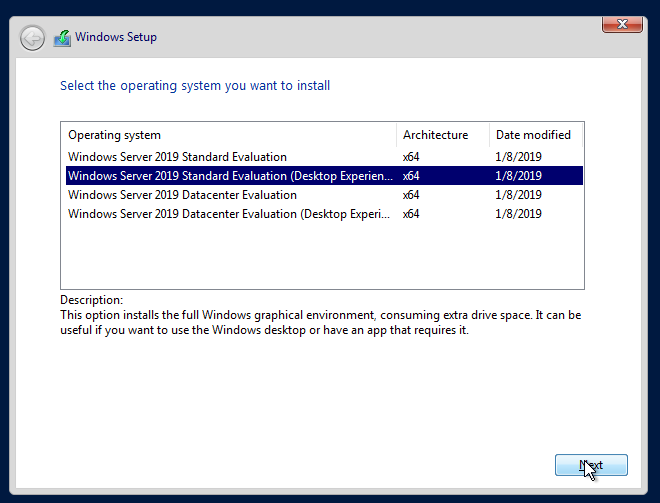Viewport: 660px width, 503px height.
Task: Click the back arrow icon
Action: point(32,38)
